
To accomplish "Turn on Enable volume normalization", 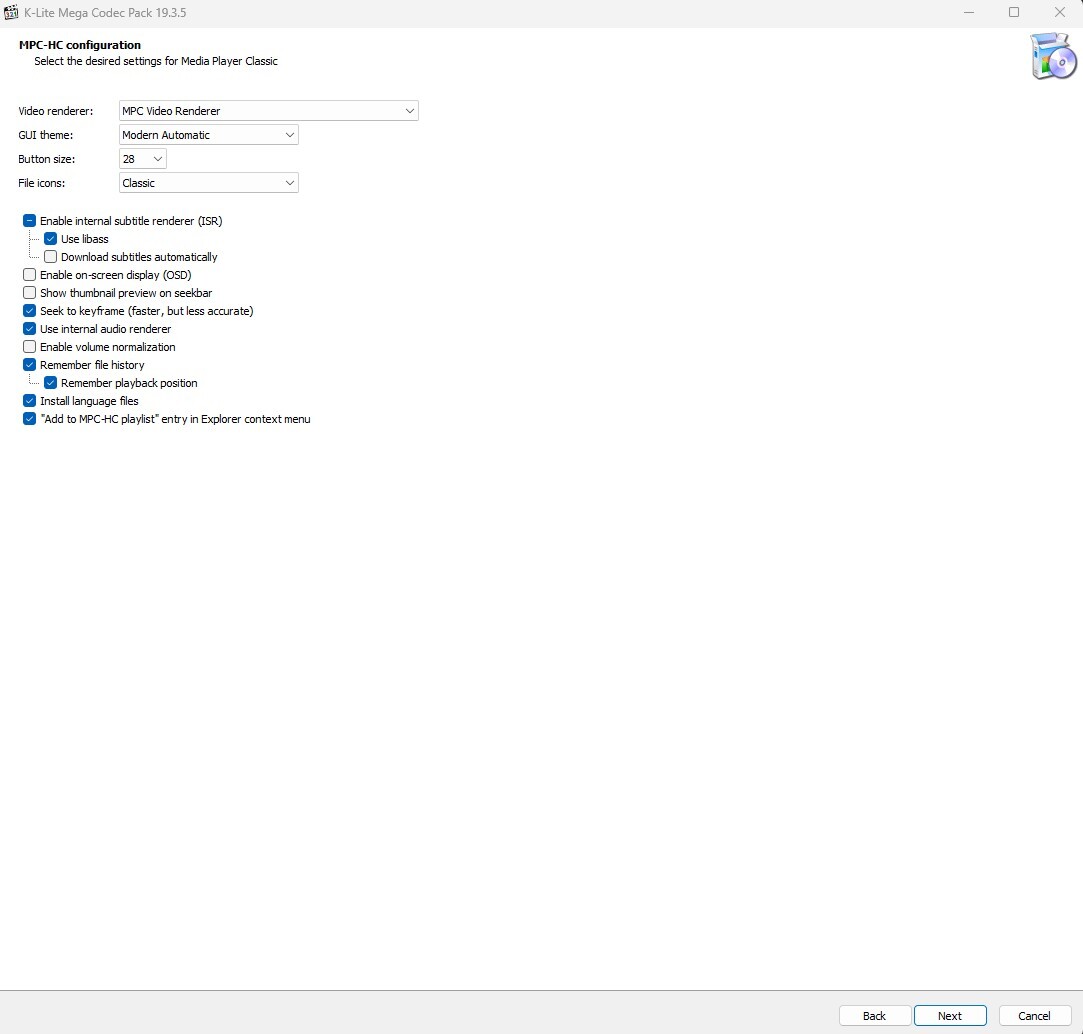I will [30, 347].
